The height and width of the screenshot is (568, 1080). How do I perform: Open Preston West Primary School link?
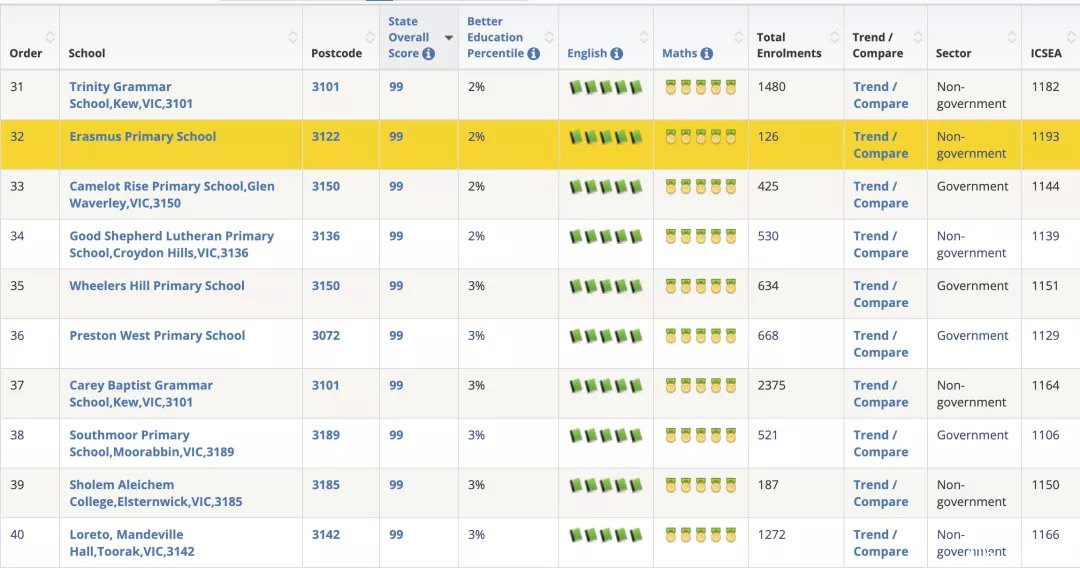(157, 335)
